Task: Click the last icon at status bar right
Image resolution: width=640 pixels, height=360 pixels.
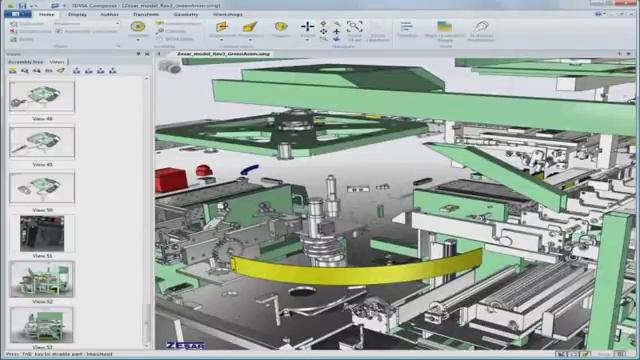Action: (620, 354)
